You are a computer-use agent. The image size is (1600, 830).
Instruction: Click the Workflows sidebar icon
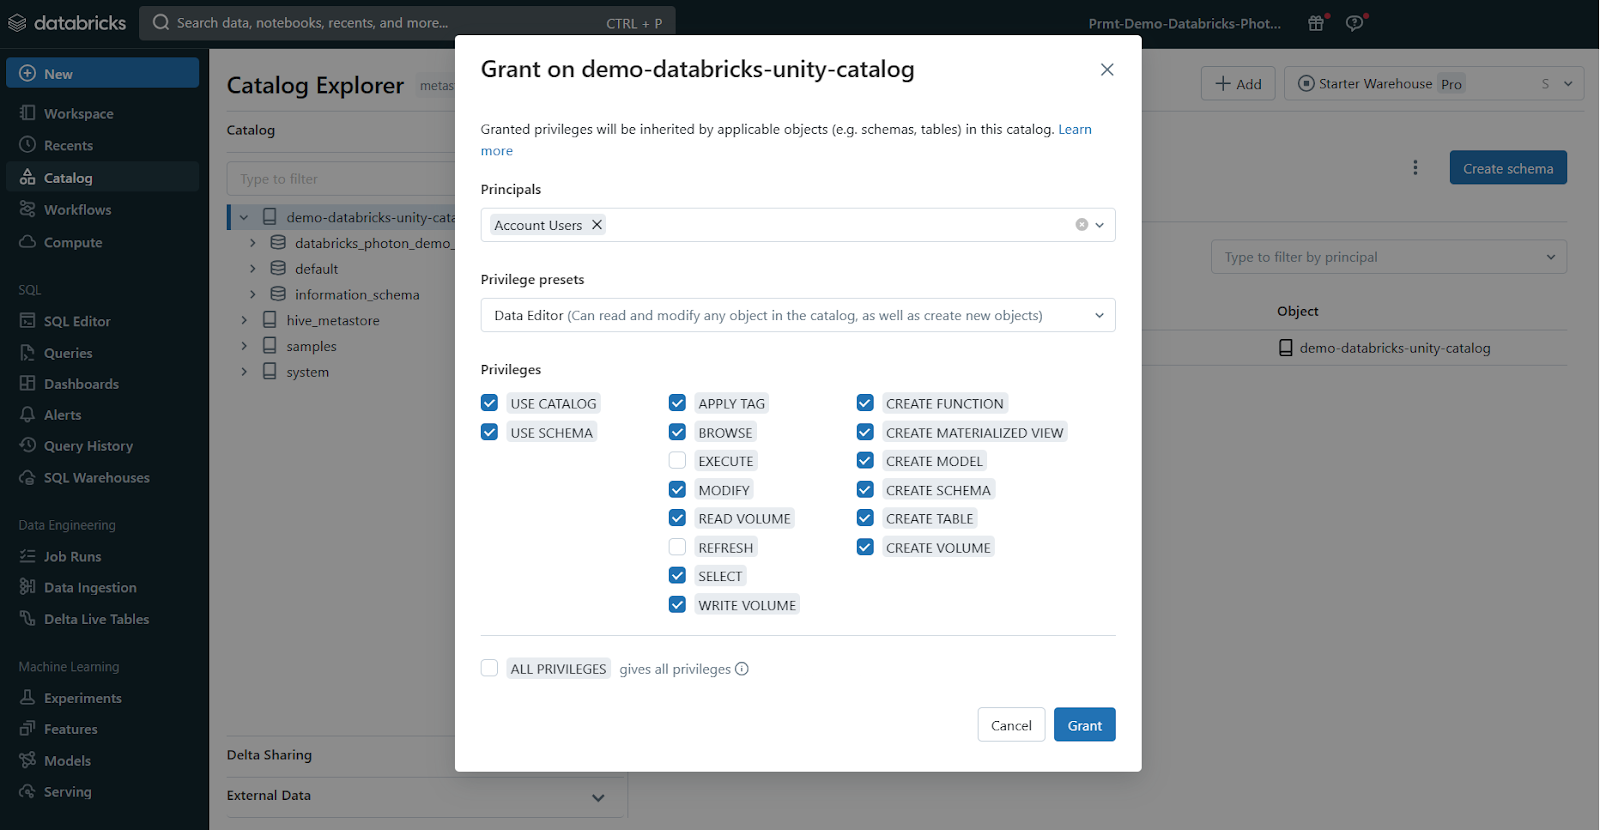tap(28, 209)
